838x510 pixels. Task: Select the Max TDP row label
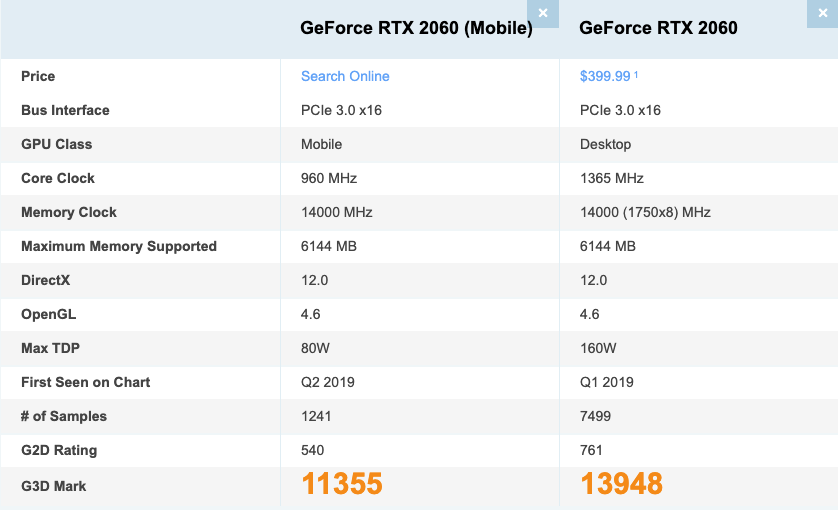click(x=49, y=348)
